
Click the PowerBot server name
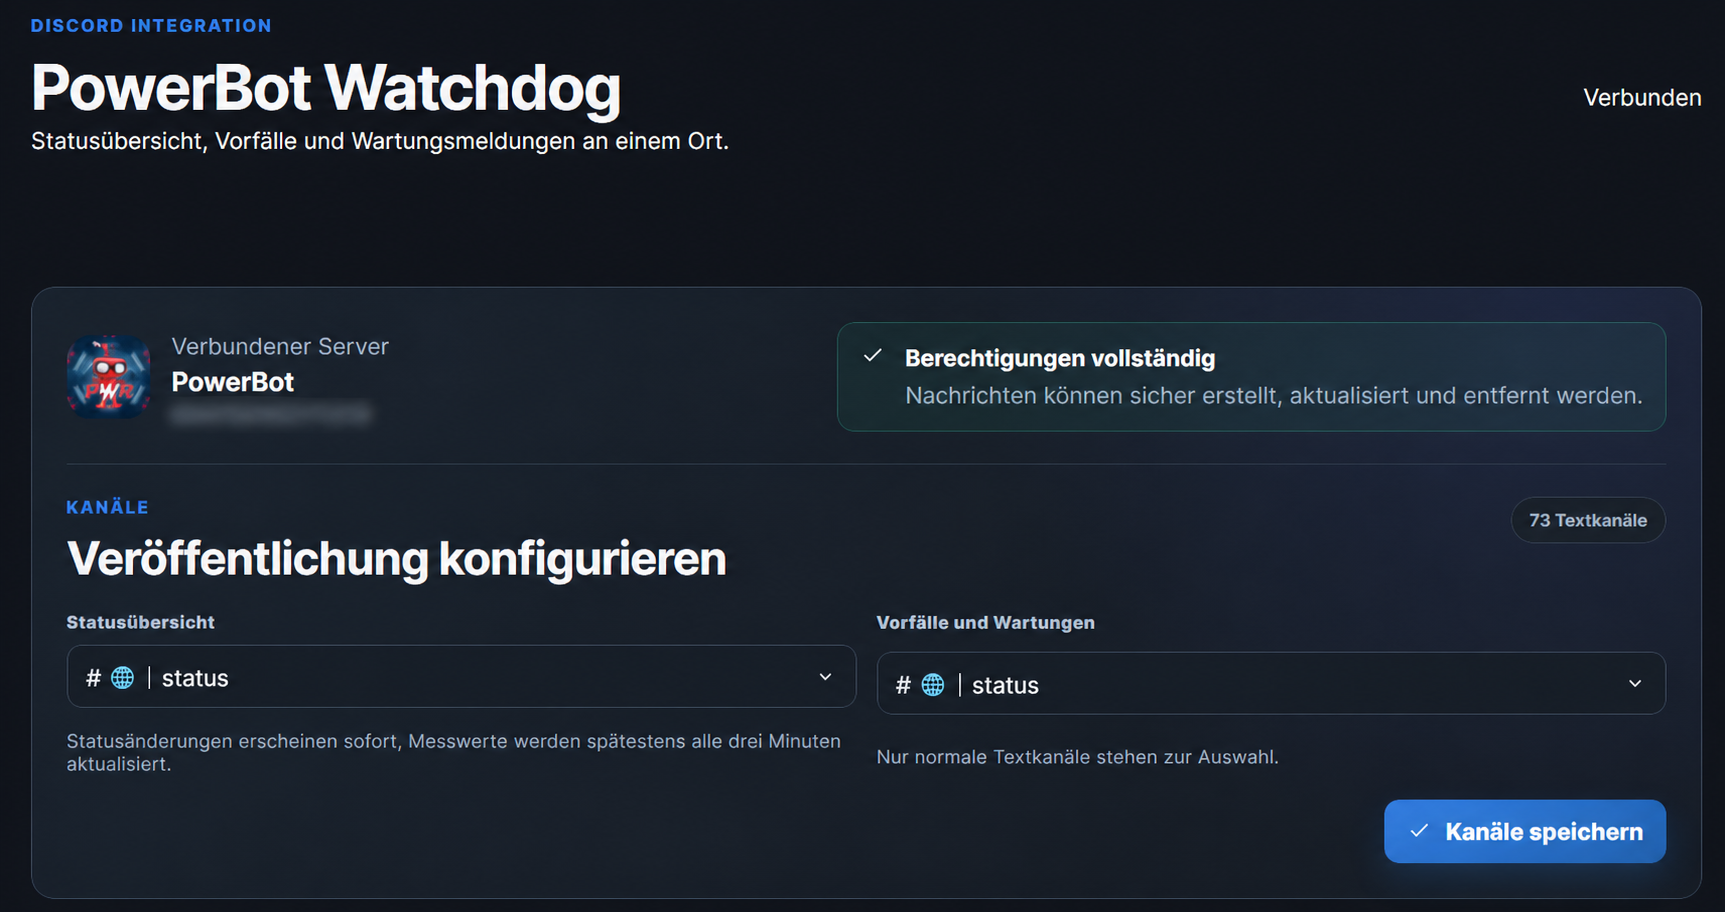click(x=233, y=382)
